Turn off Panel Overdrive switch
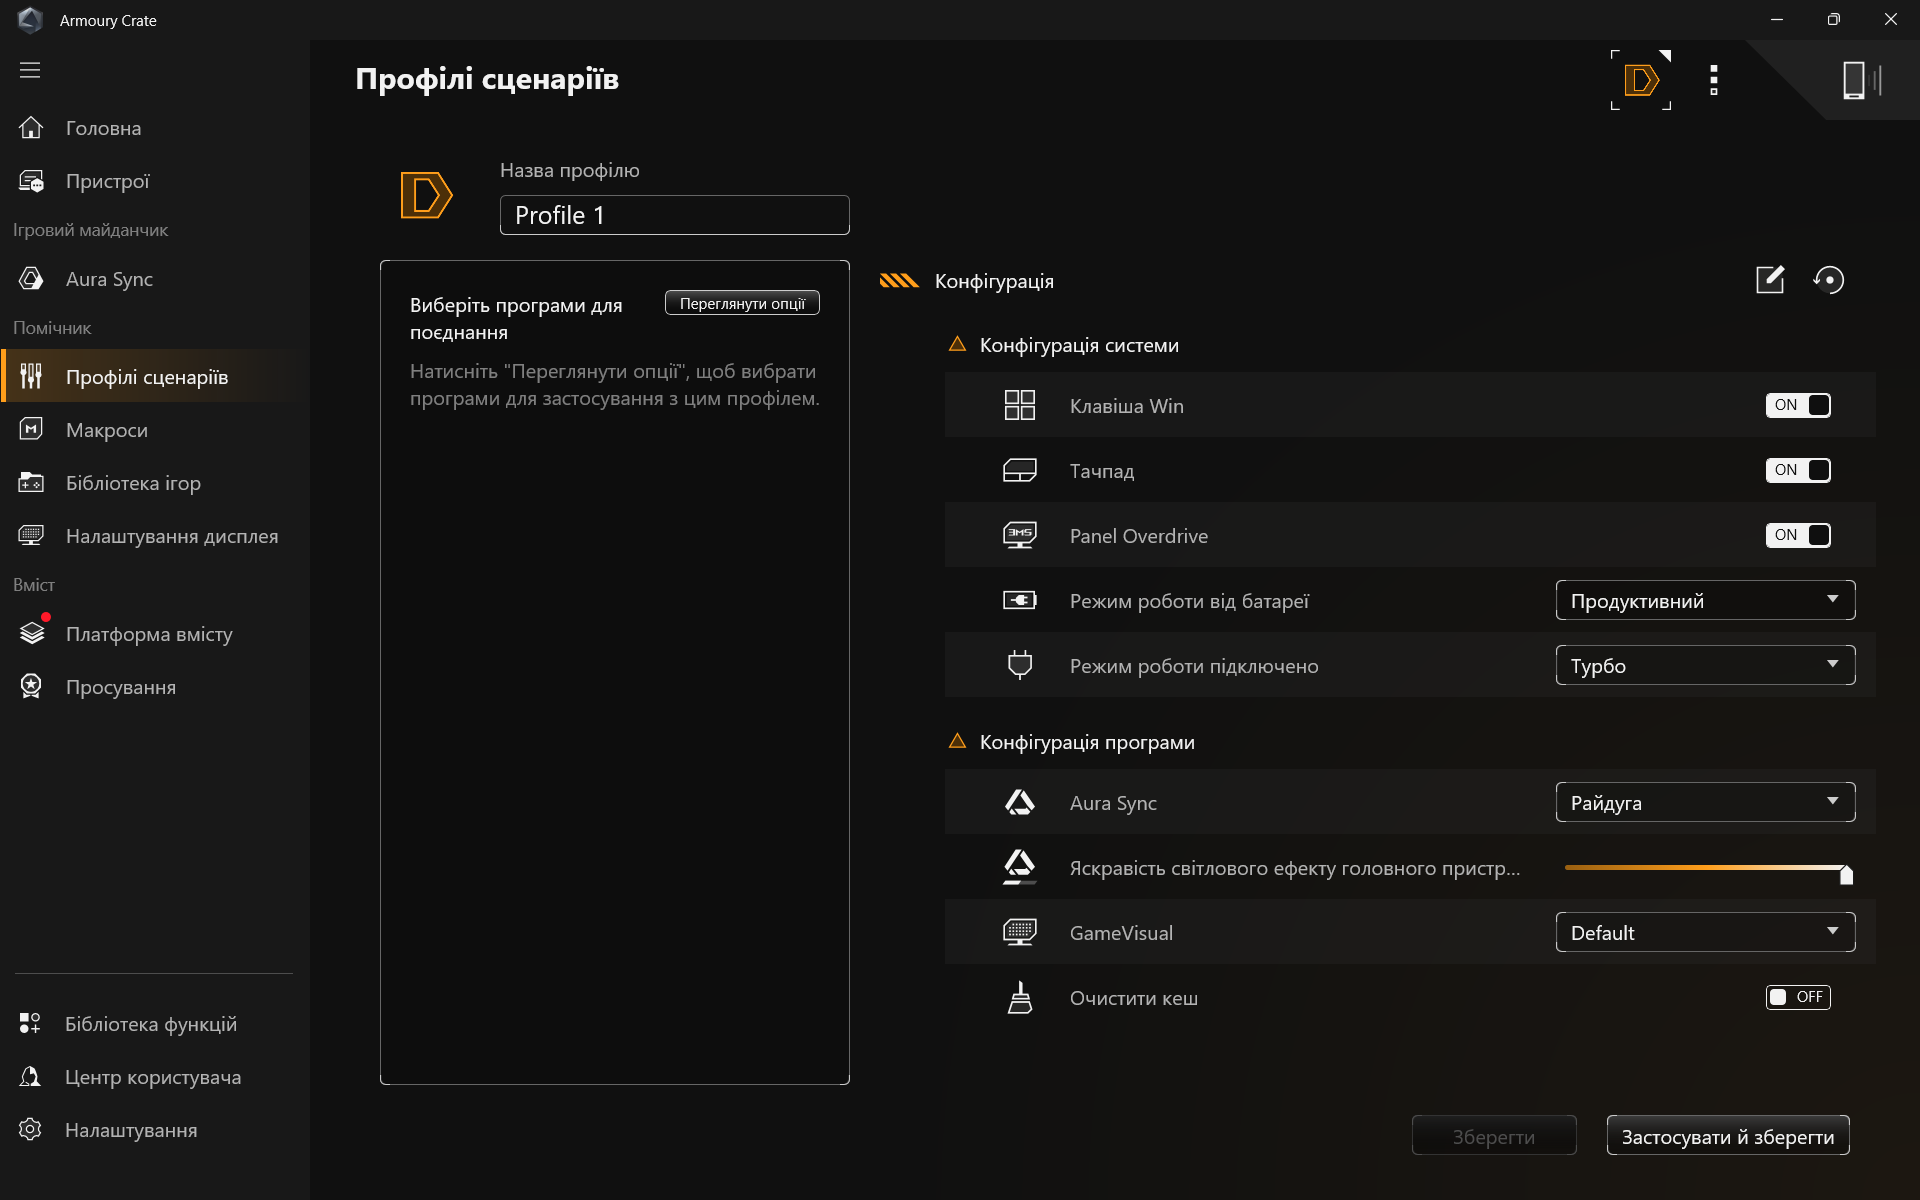The width and height of the screenshot is (1920, 1200). (1797, 535)
